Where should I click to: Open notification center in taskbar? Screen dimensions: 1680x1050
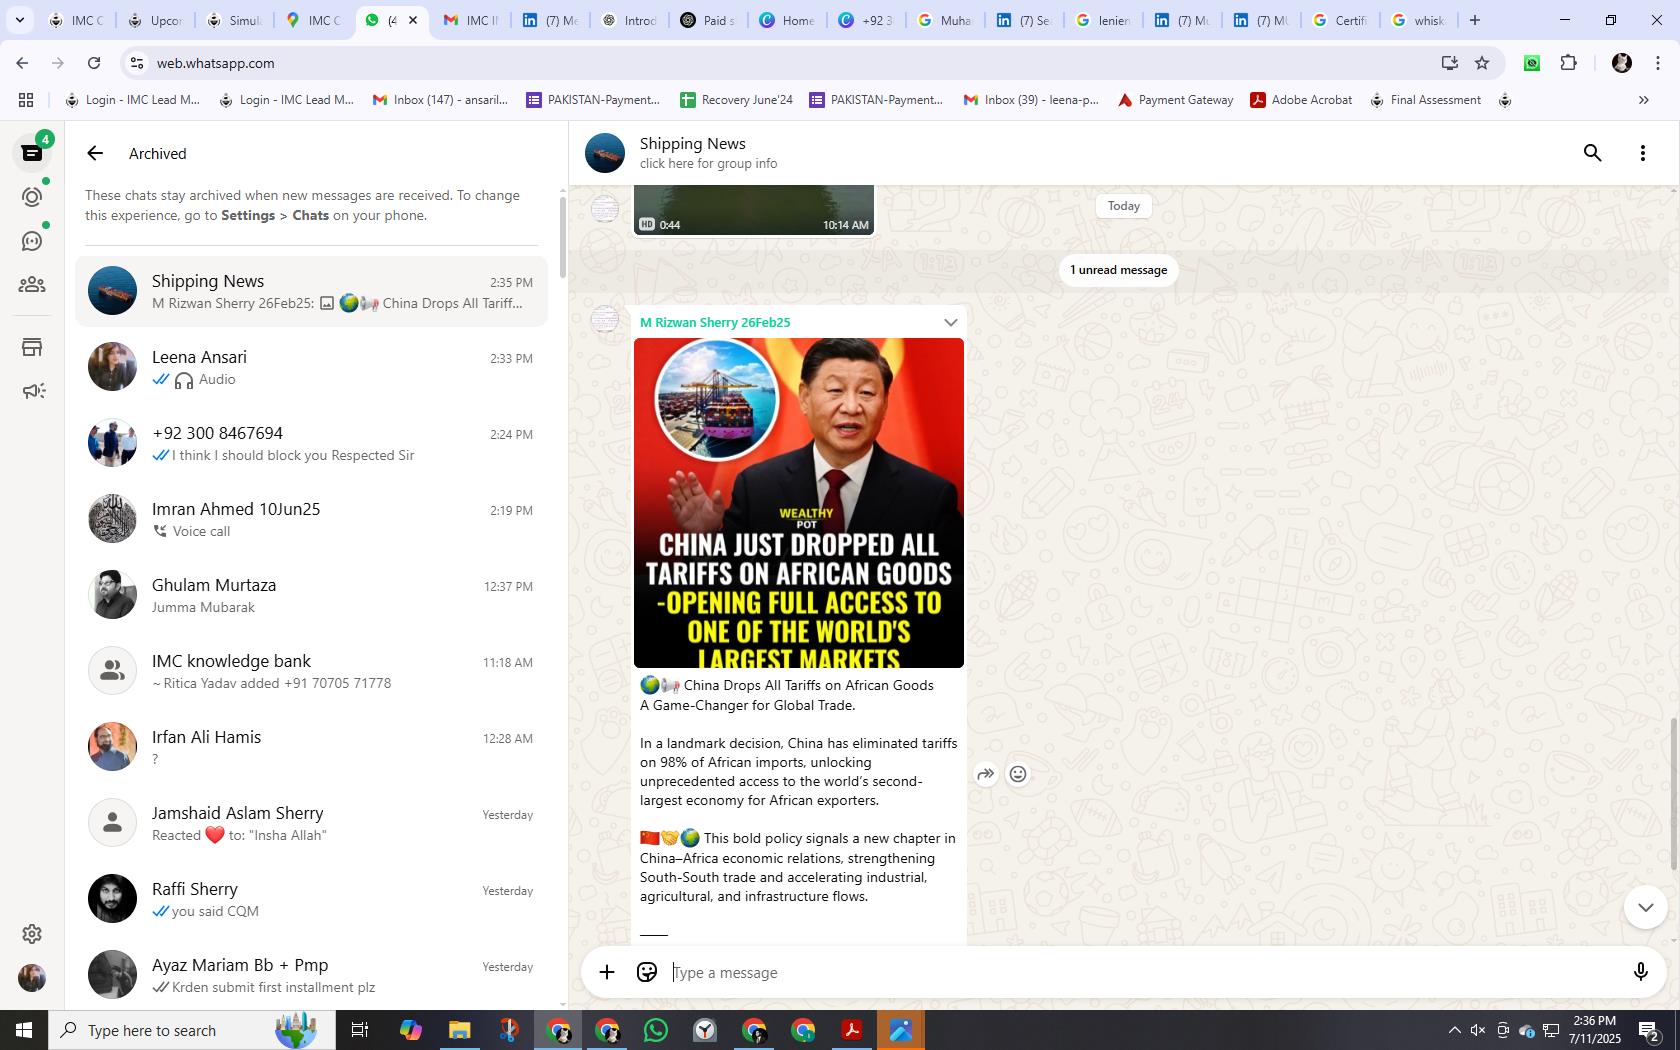[x=1650, y=1030]
